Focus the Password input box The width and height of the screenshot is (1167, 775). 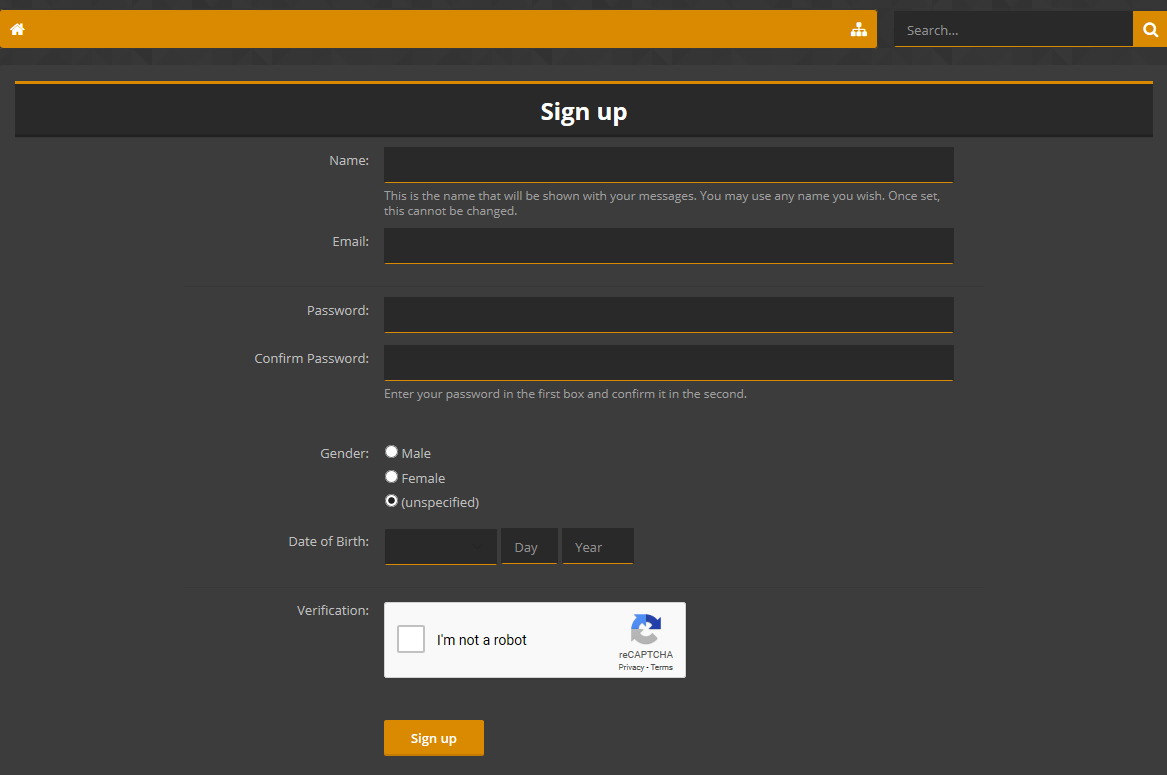pos(668,315)
